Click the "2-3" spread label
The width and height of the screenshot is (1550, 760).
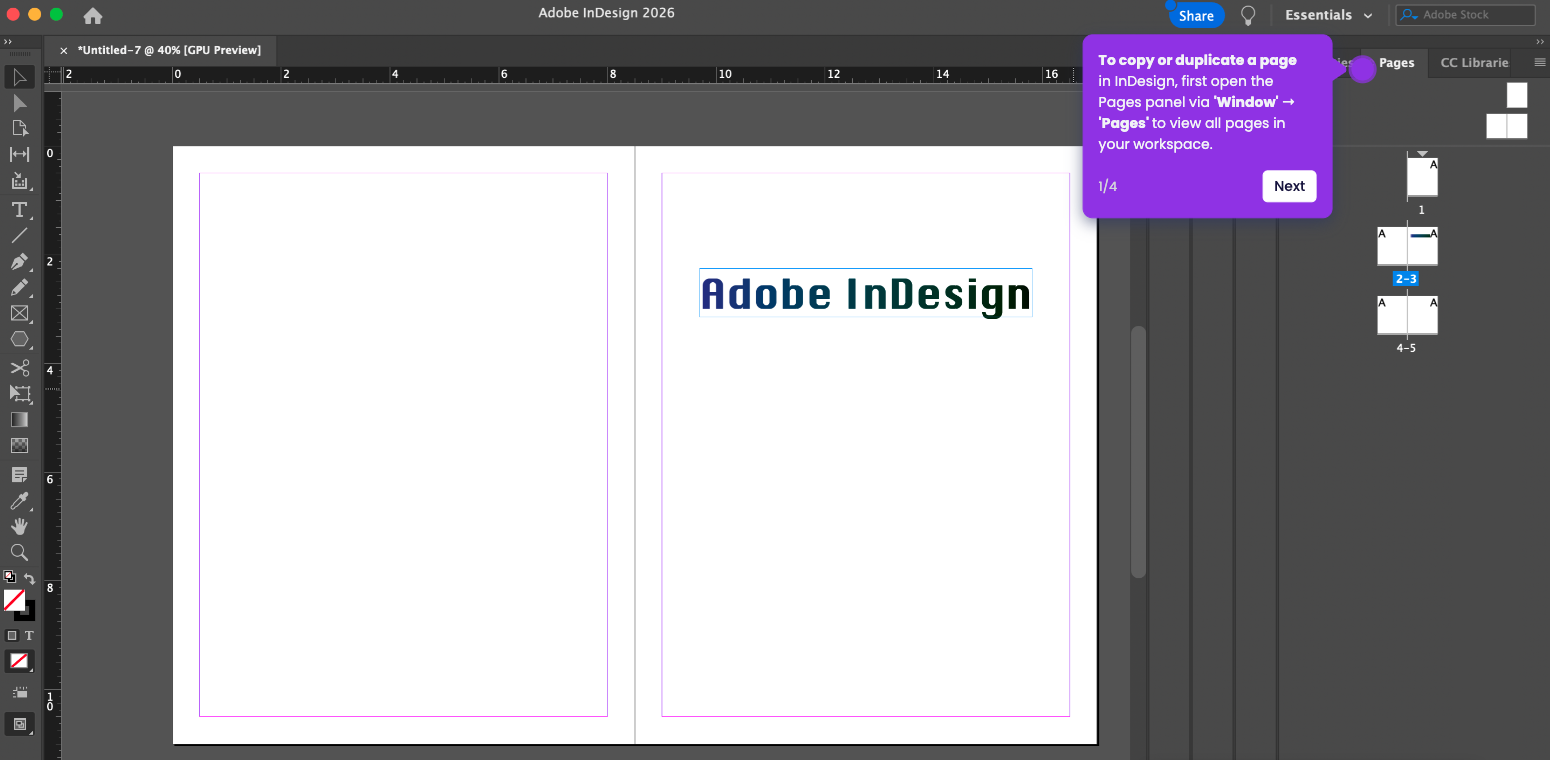tap(1406, 279)
